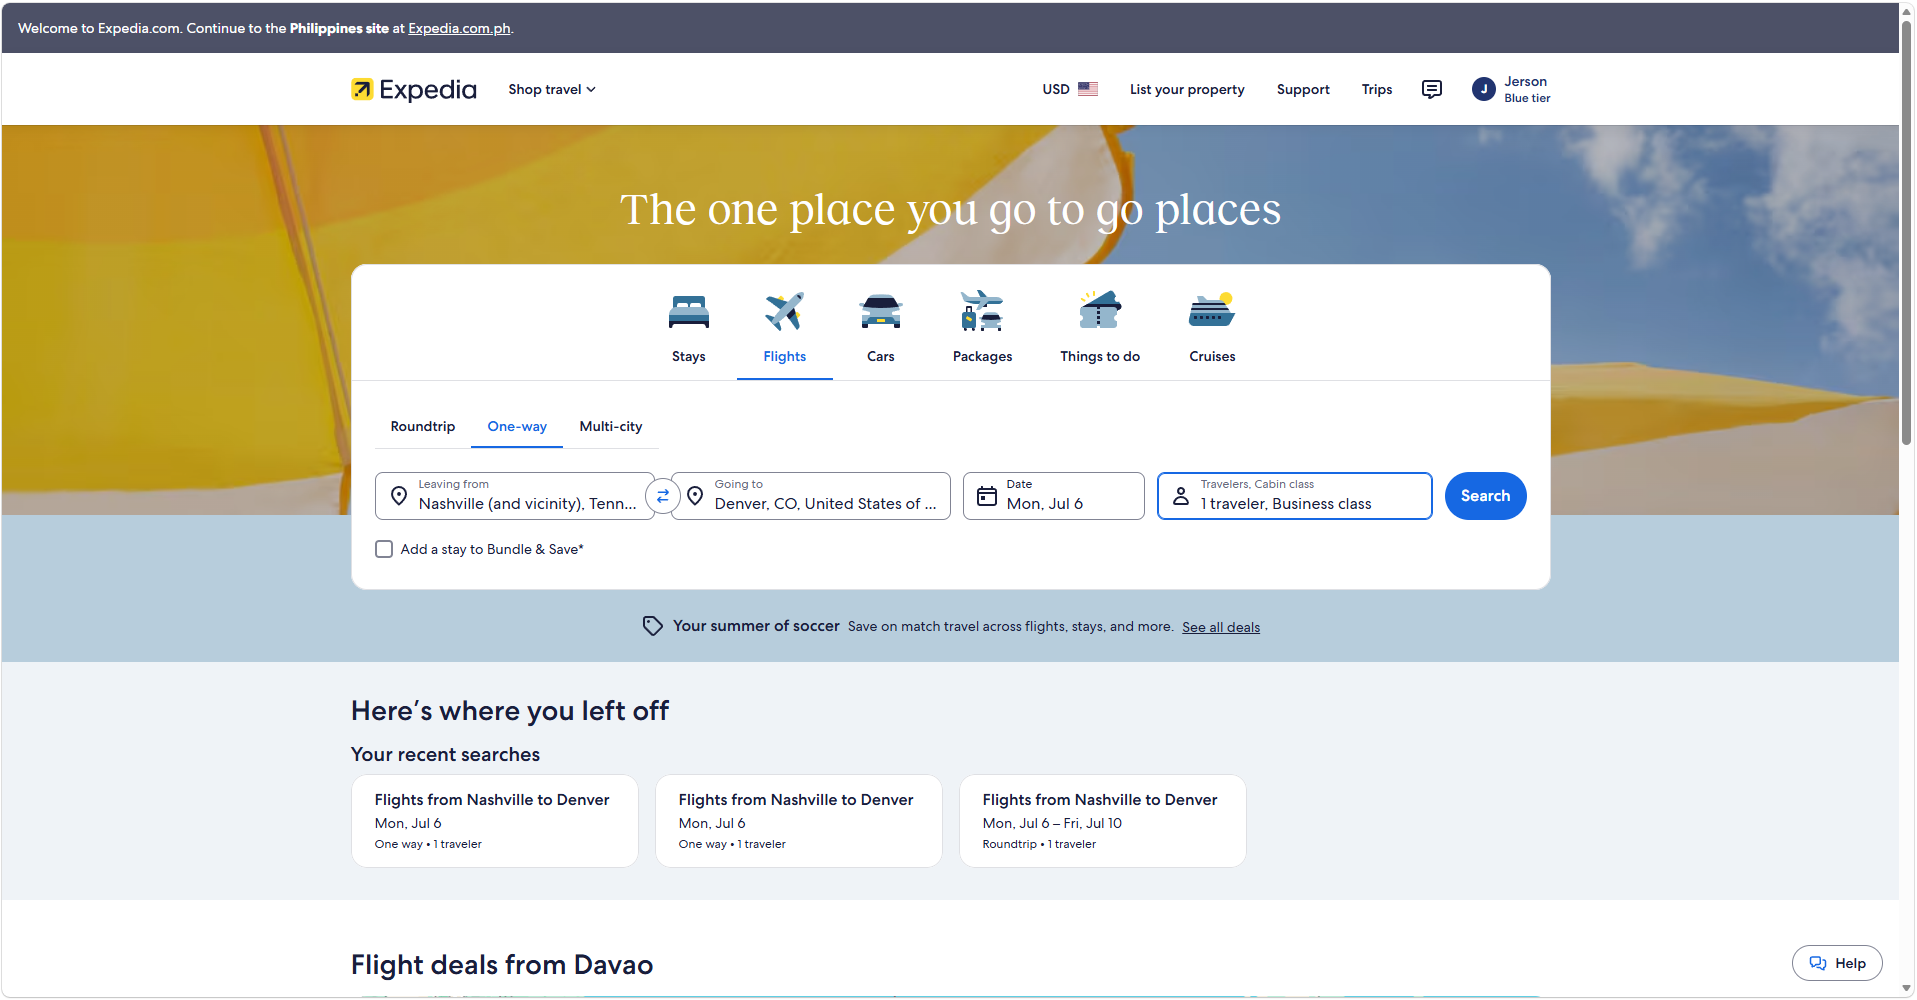Screen dimensions: 1917x1000
Task: Select the Flights airplane icon
Action: (x=785, y=312)
